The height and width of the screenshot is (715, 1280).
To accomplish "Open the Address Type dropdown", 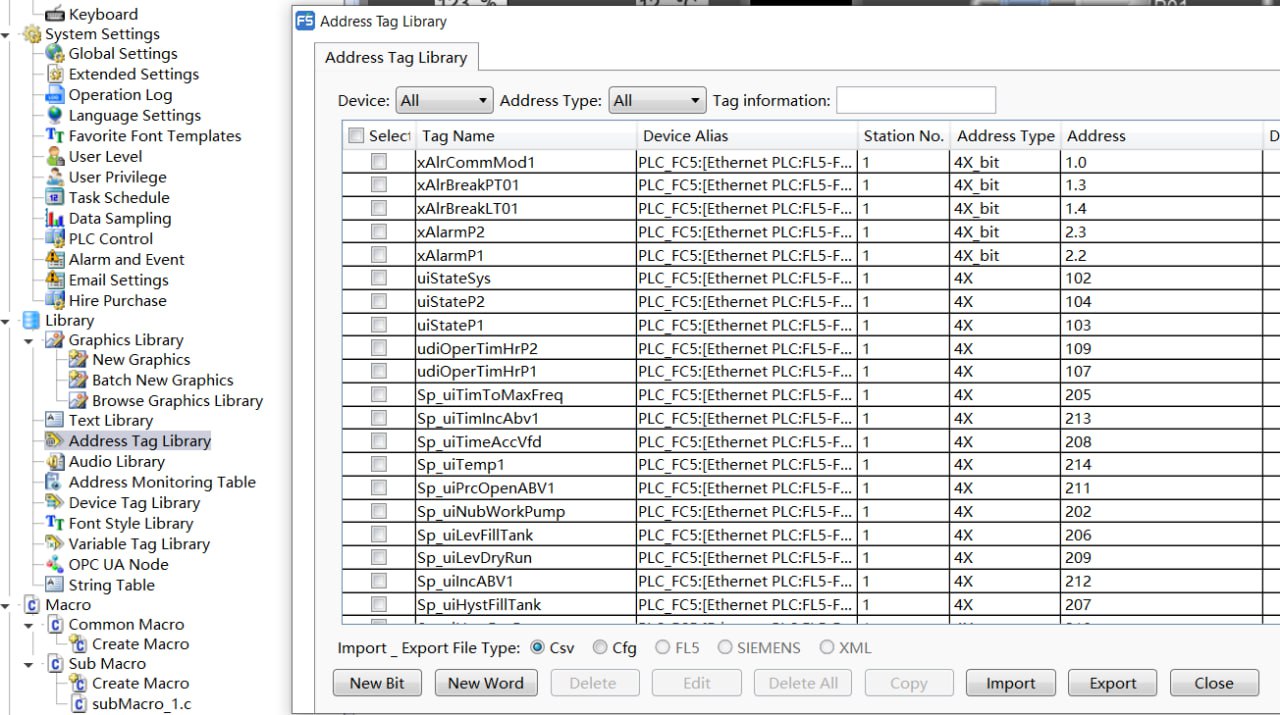I will tap(657, 101).
